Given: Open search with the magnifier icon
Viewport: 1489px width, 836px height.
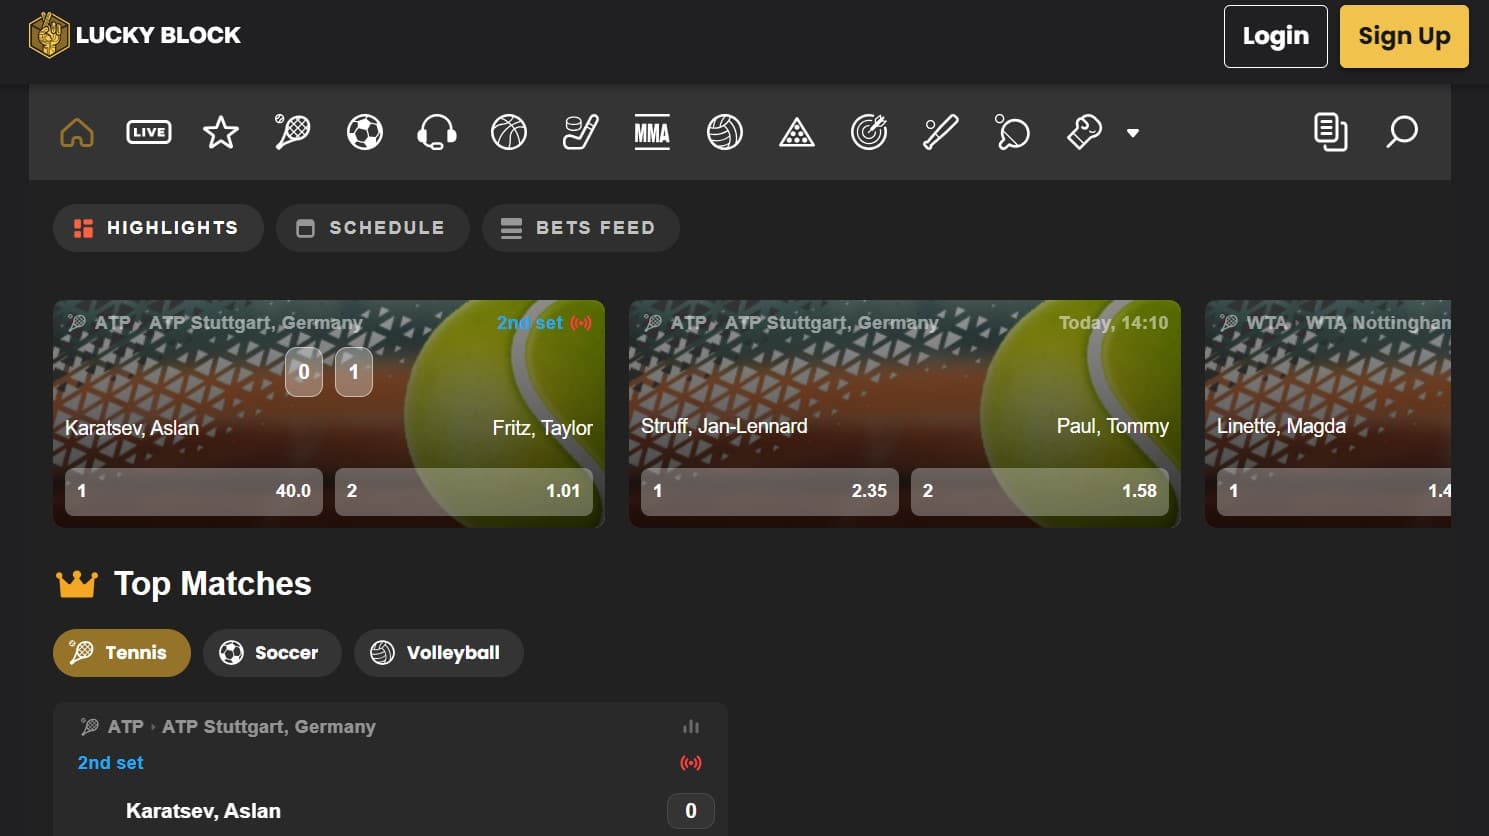Looking at the screenshot, I should 1402,132.
